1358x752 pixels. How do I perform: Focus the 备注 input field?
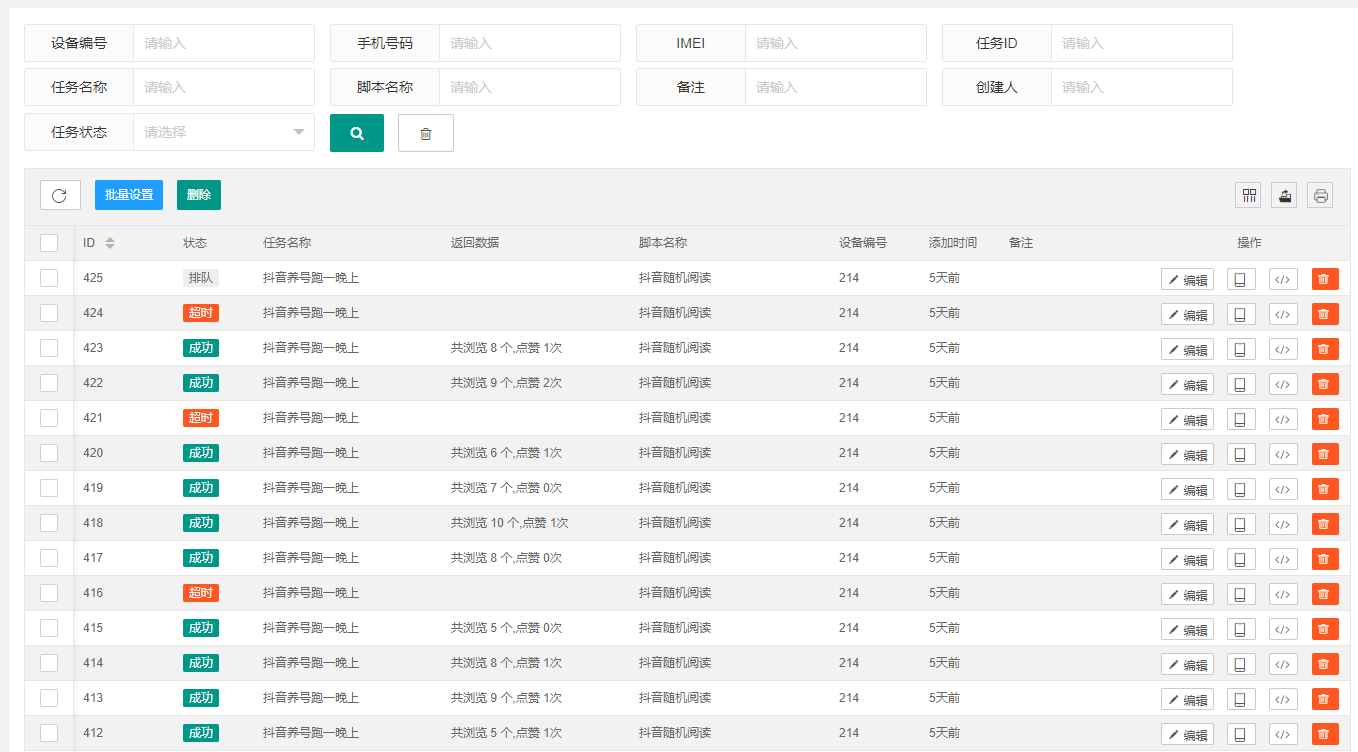tap(836, 87)
